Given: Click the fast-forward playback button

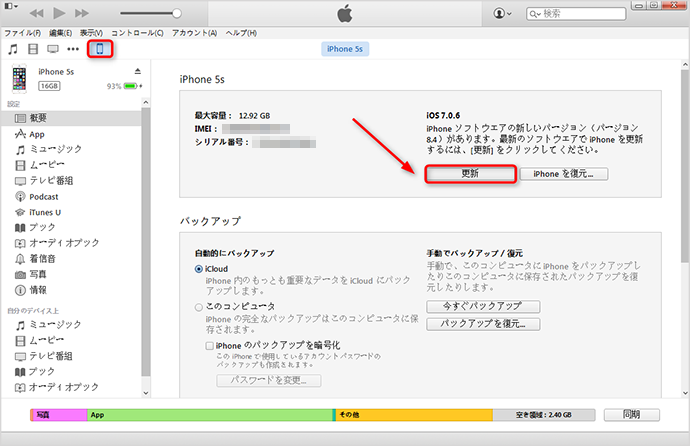Looking at the screenshot, I should click(x=82, y=13).
